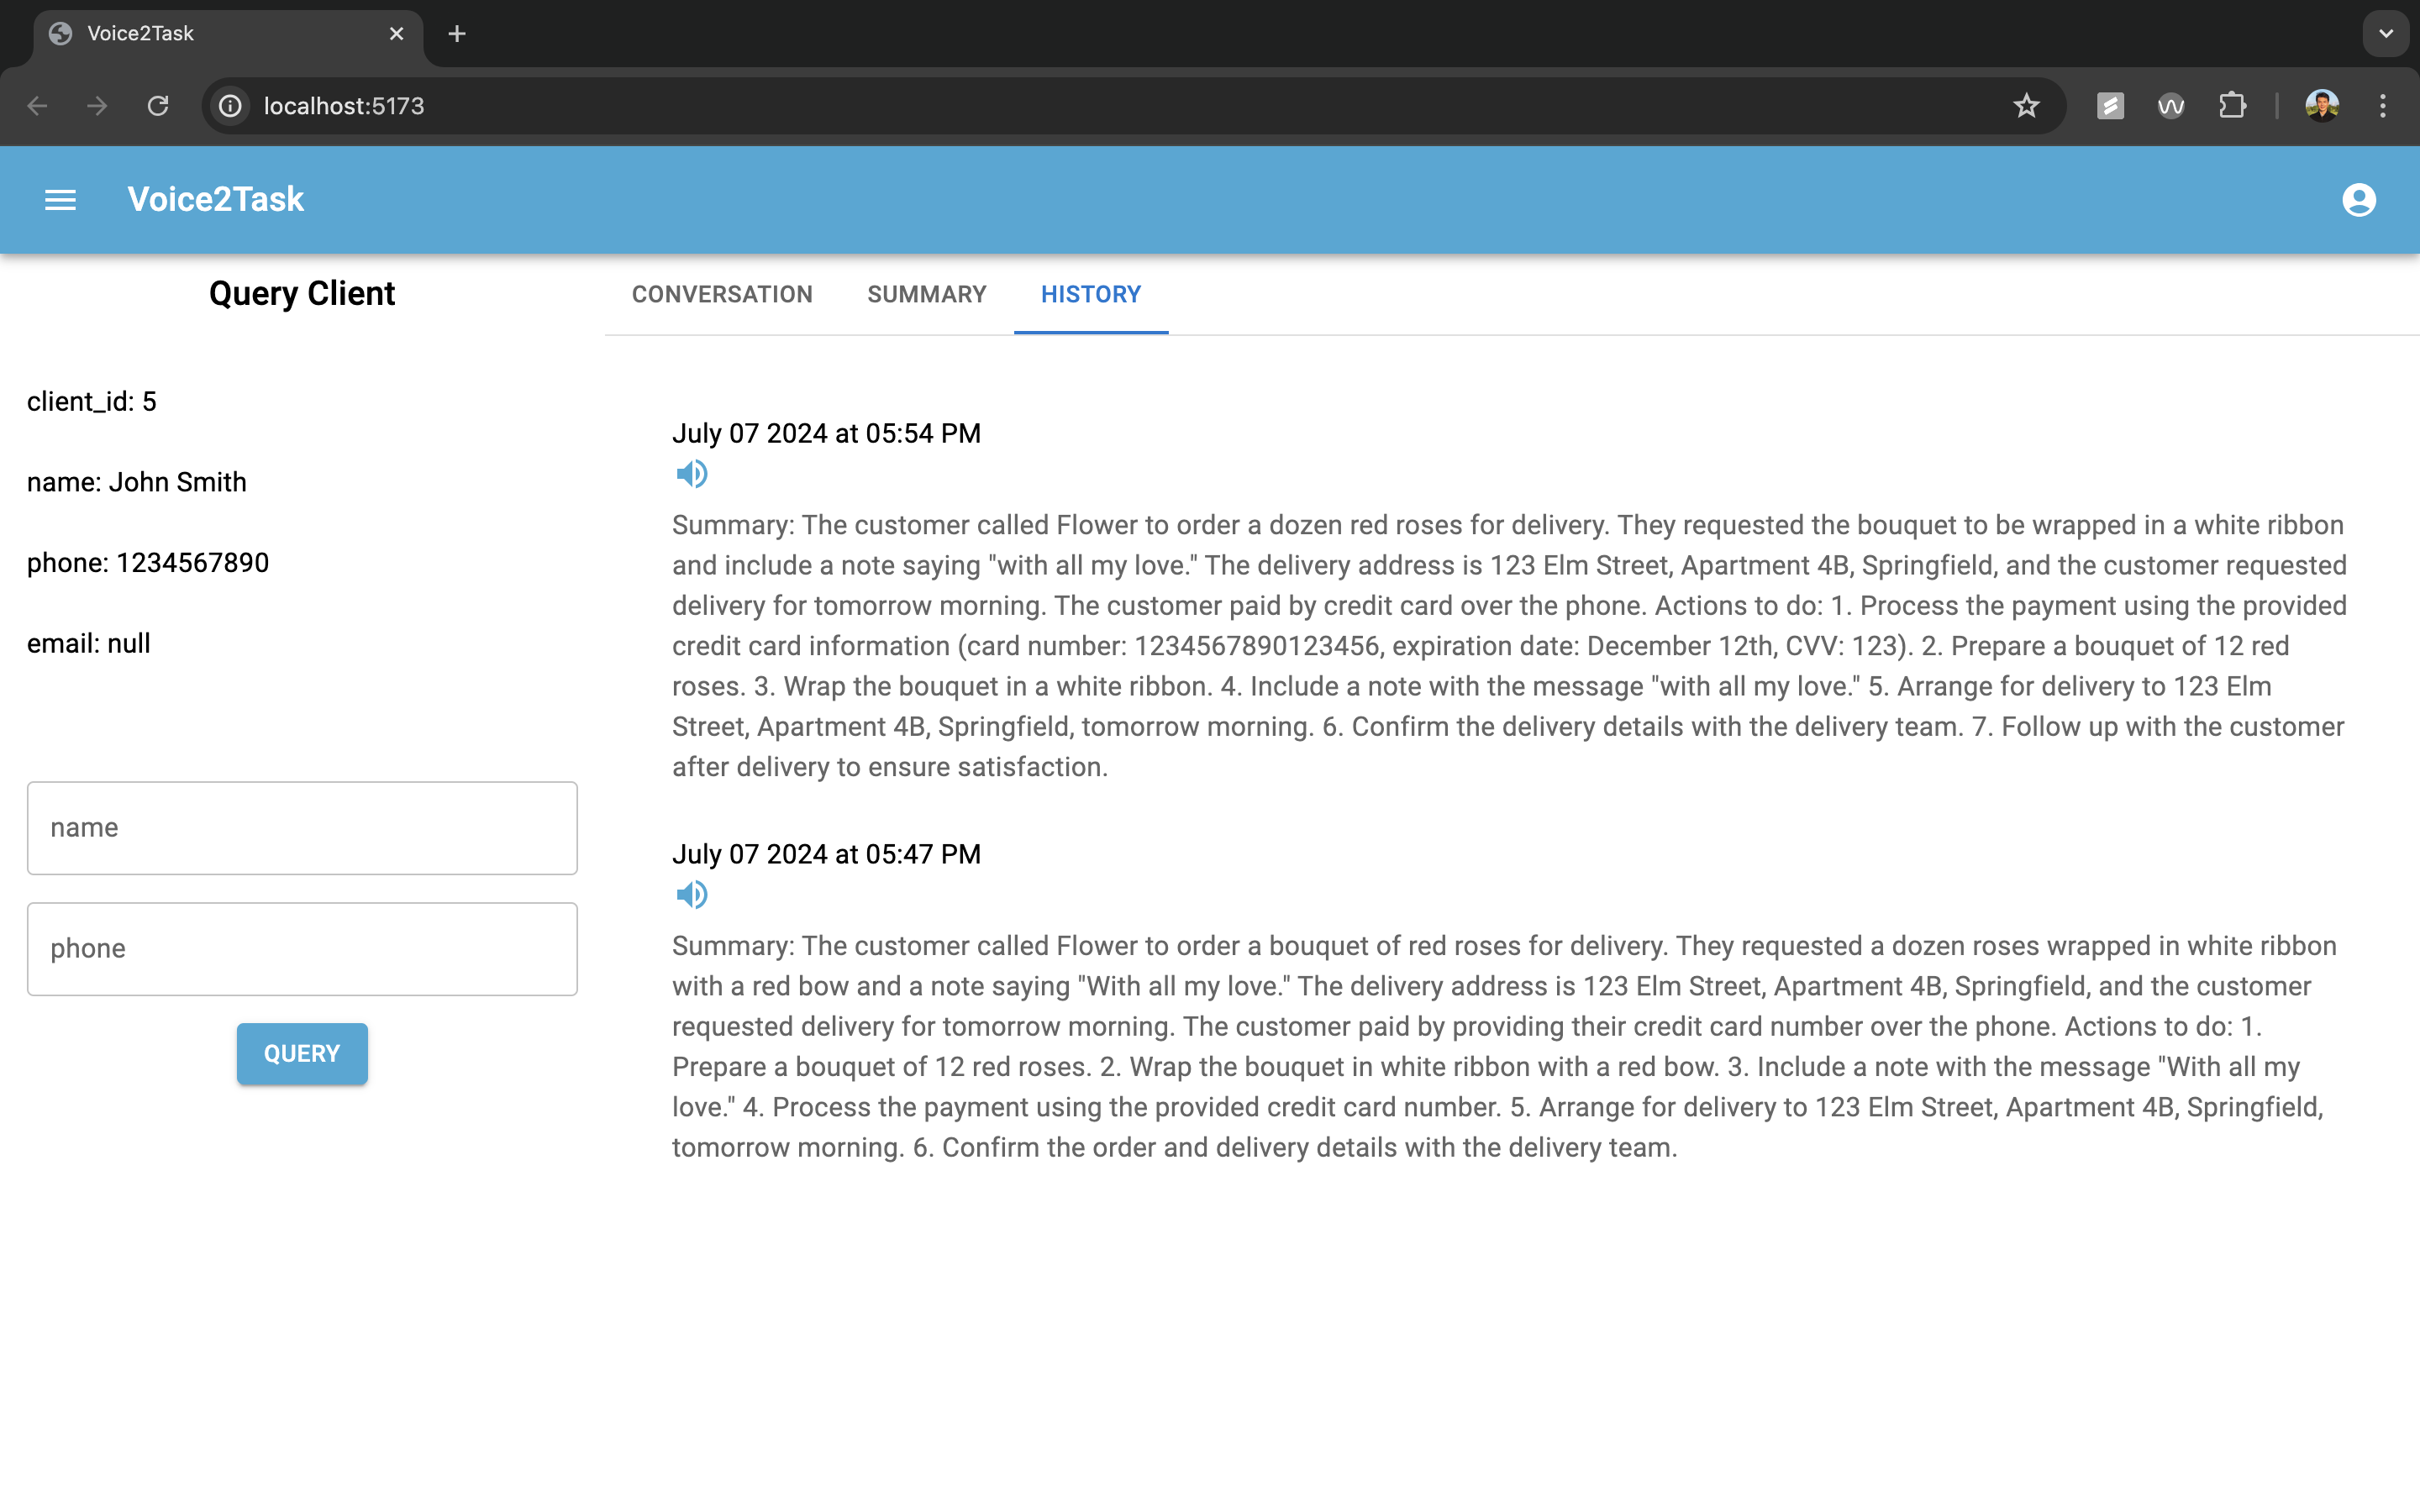Screen dimensions: 2420x1512
Task: Open Chrome's three-dot menu
Action: coord(2382,106)
